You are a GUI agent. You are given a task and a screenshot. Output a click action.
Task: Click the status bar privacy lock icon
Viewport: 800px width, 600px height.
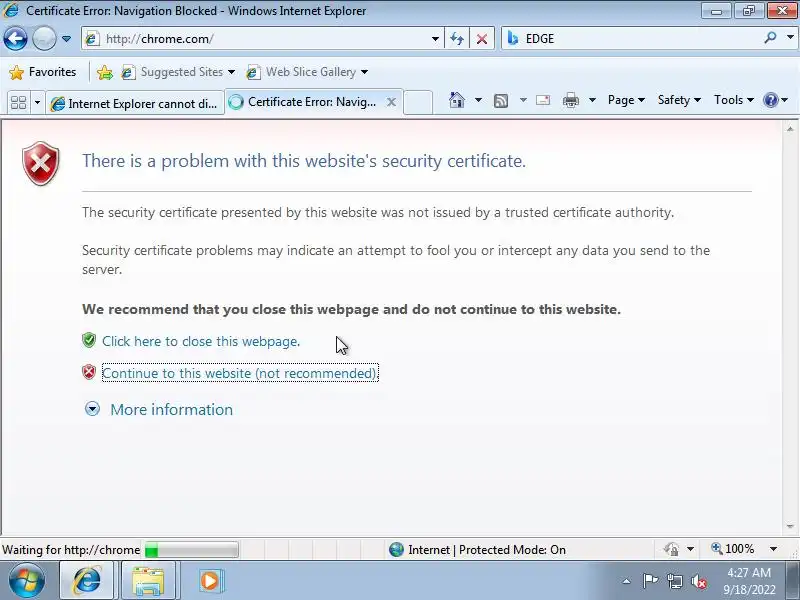coord(671,549)
